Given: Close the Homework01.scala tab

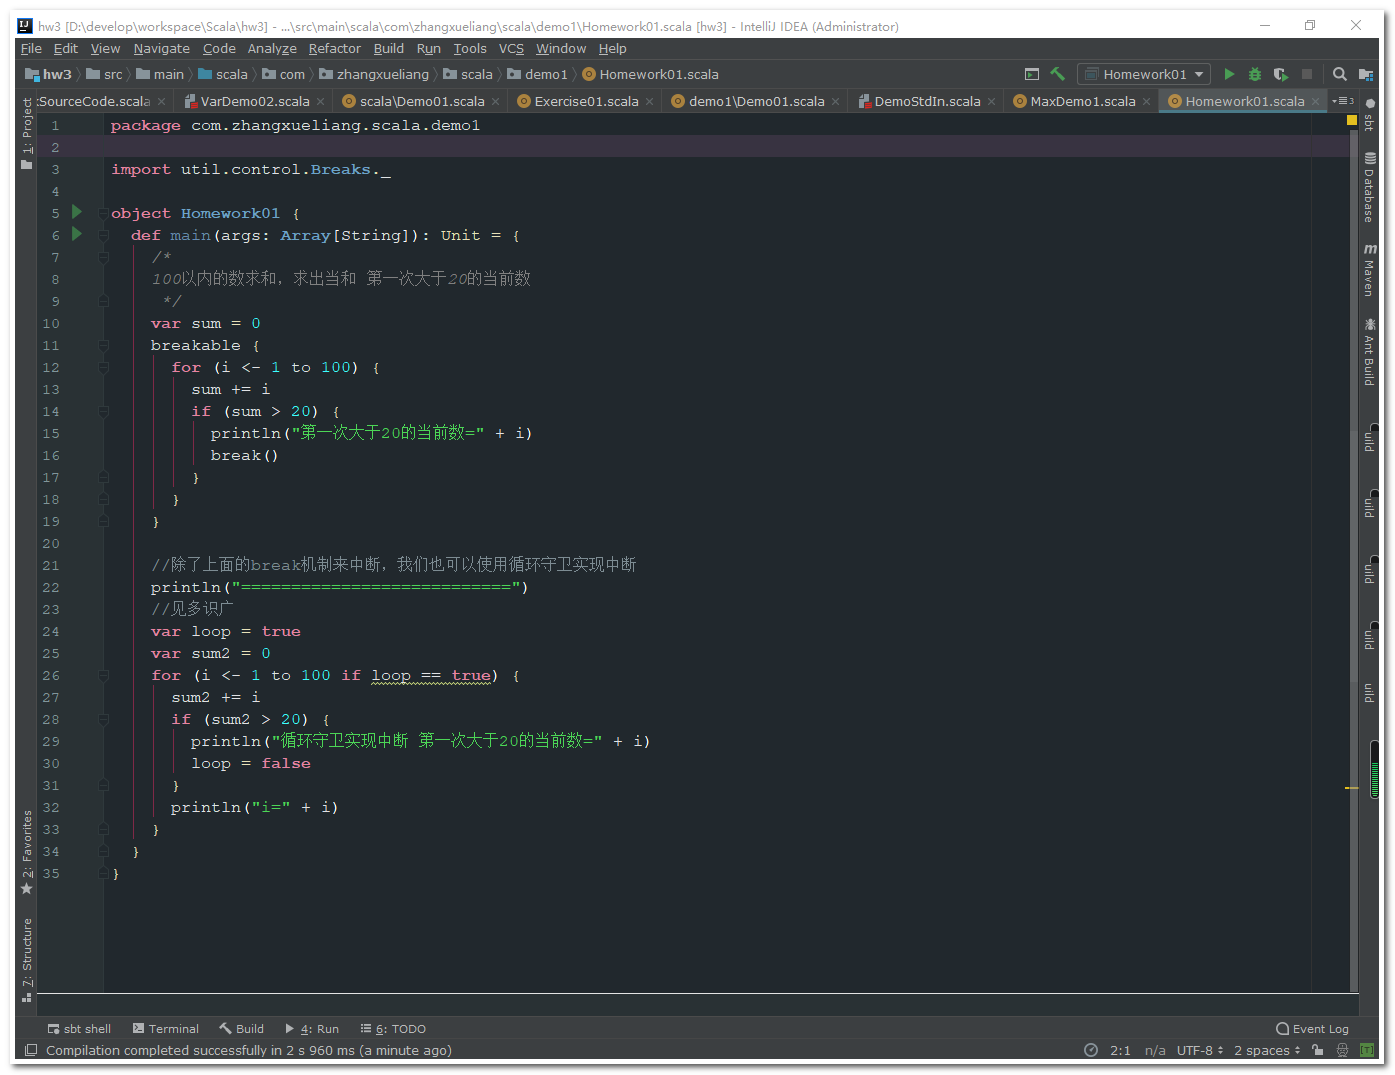Looking at the screenshot, I should coord(1316,101).
